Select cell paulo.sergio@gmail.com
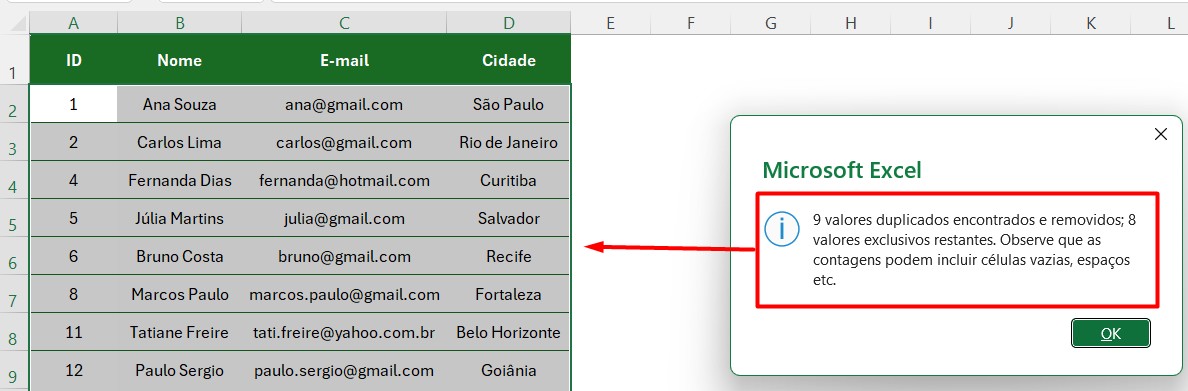 pyautogui.click(x=344, y=371)
